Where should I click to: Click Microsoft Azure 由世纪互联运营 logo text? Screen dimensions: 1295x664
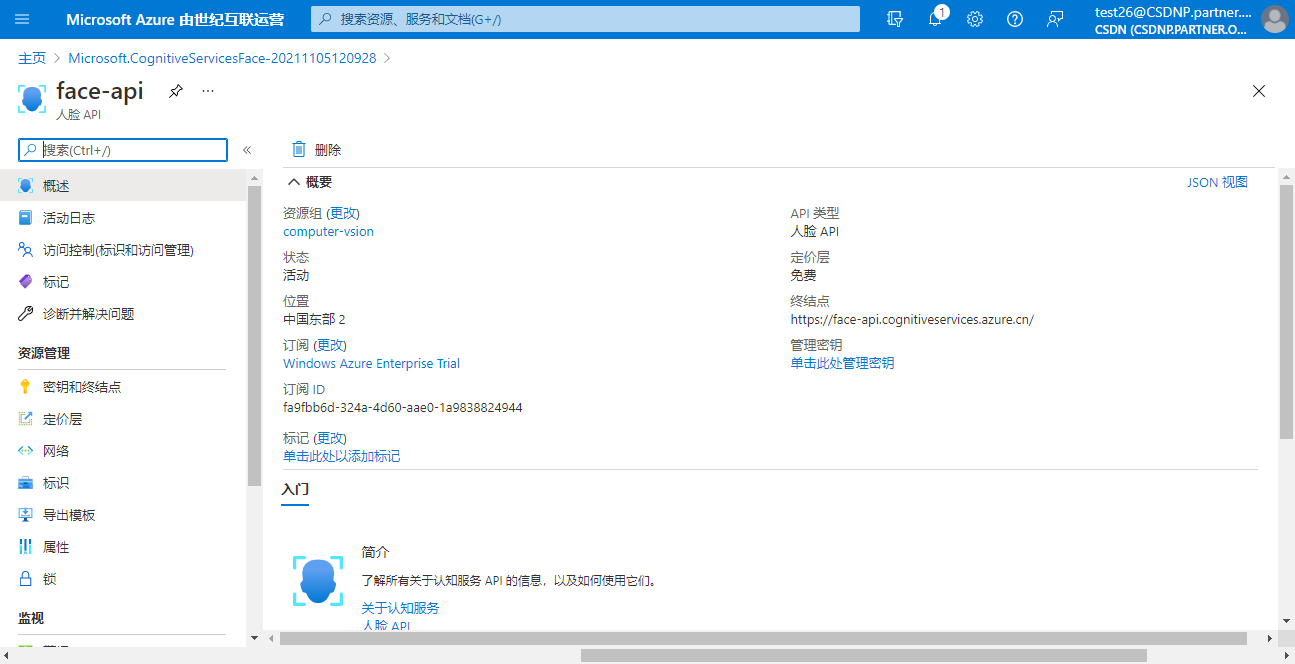pos(177,19)
